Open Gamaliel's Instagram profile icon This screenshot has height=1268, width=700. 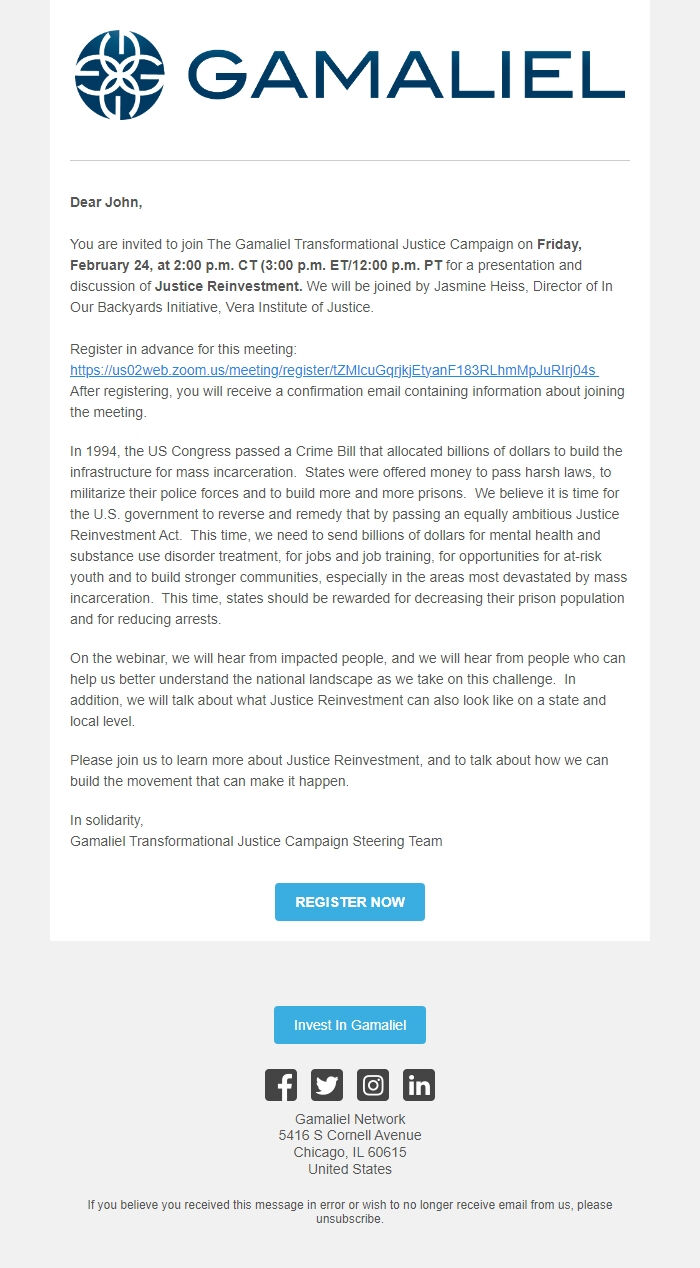point(373,1084)
